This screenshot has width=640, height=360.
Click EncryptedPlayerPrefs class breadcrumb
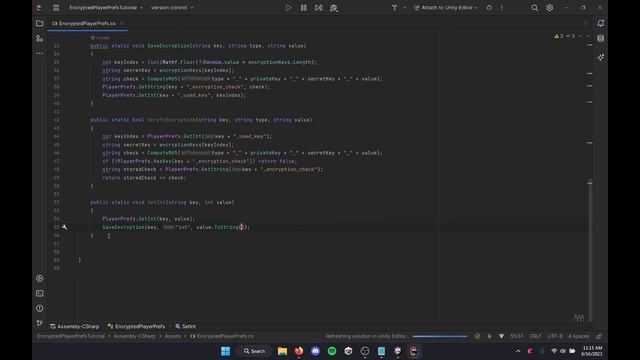tap(136, 327)
